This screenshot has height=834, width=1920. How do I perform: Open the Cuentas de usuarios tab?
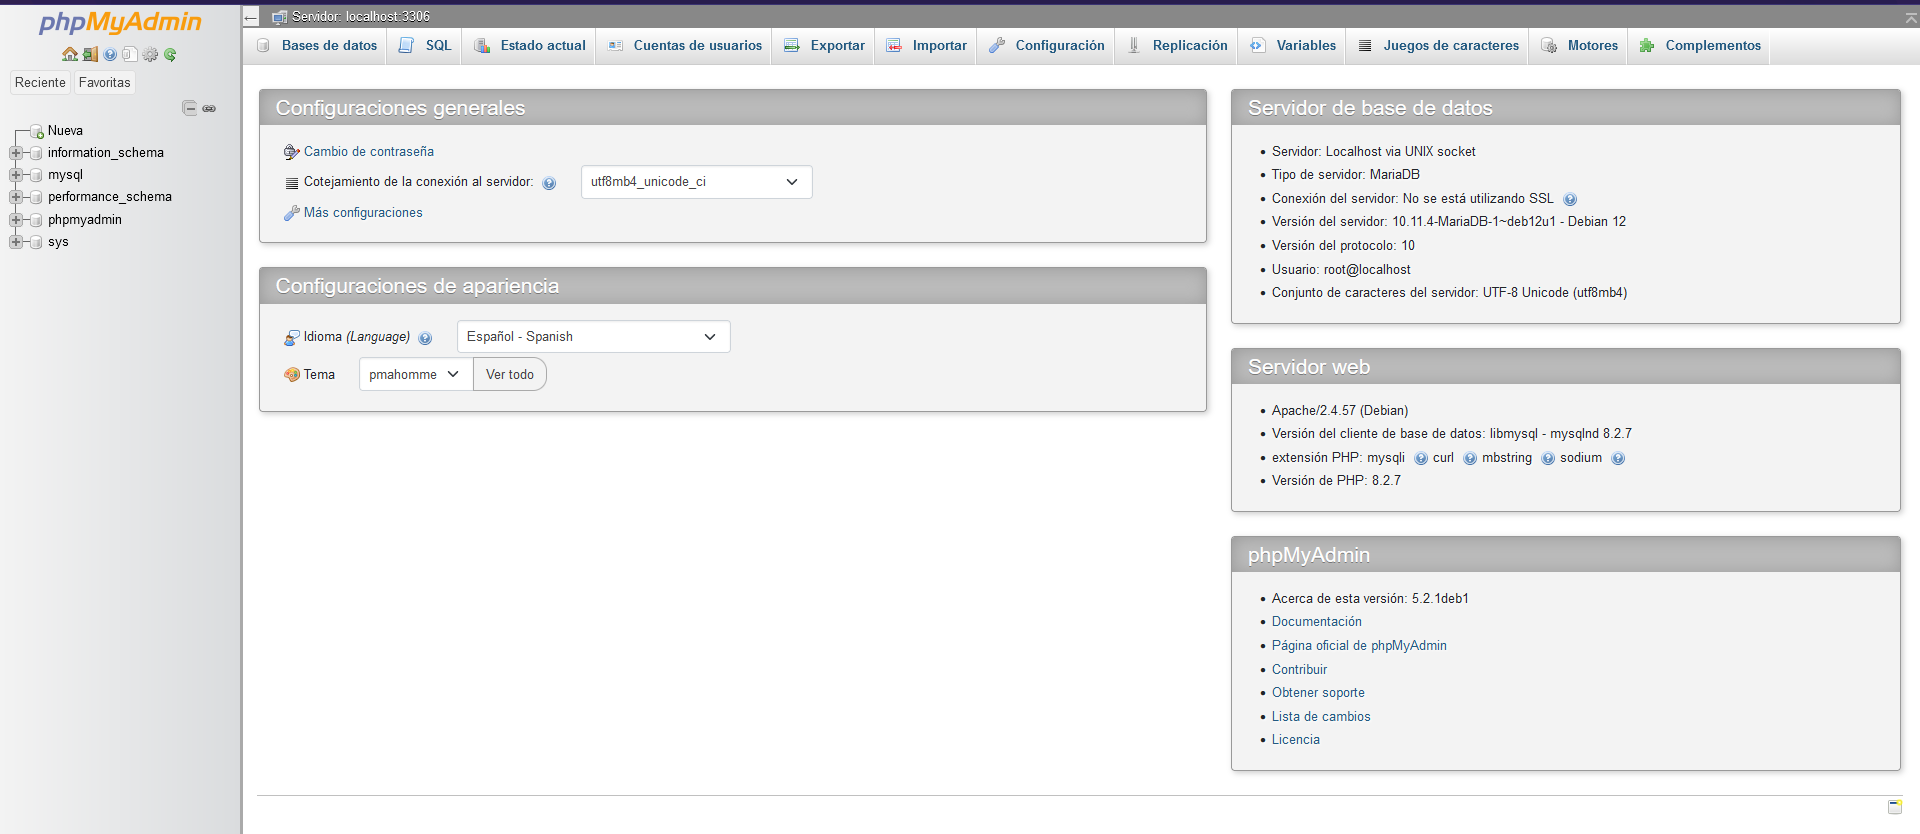tap(685, 46)
